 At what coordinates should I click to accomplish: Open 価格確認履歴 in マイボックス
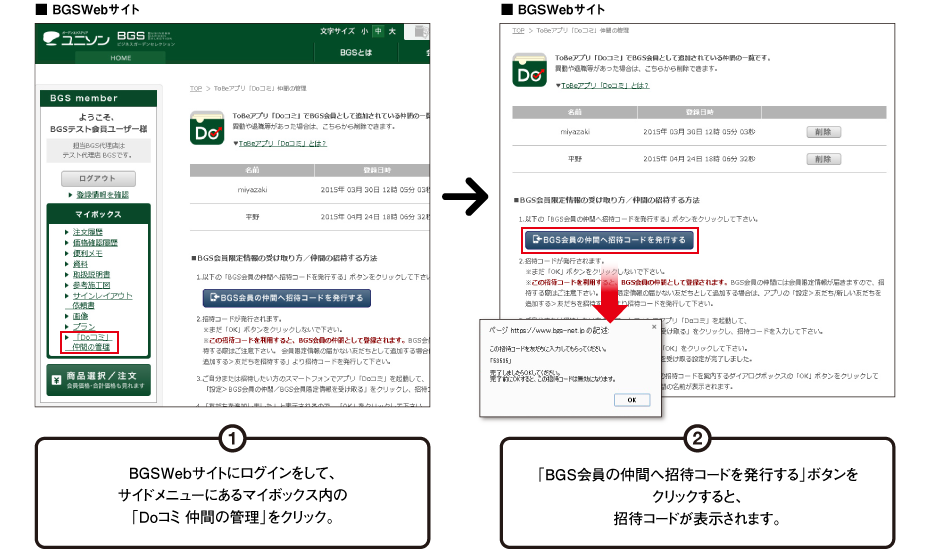[95, 243]
